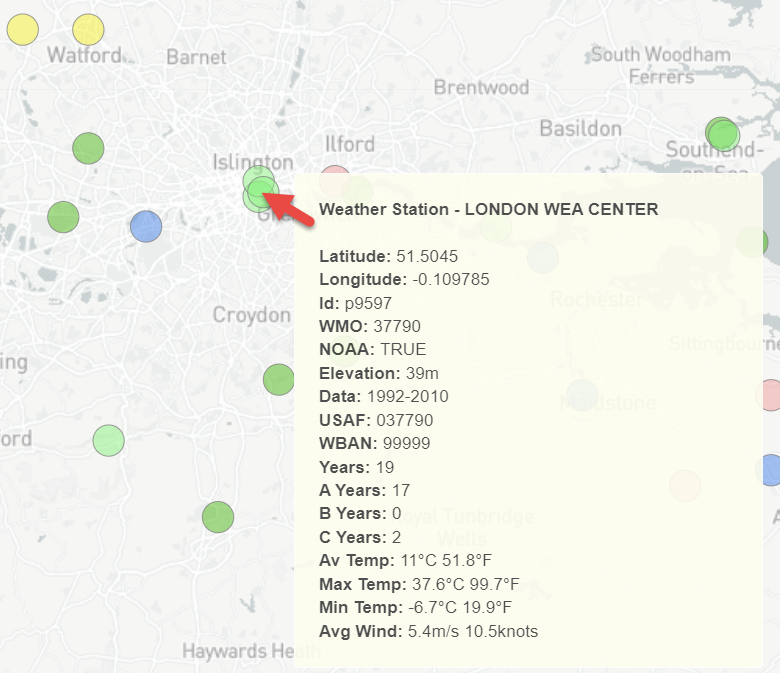Click the green marker just below Croydon
Viewport: 780px width, 673px height.
click(x=278, y=379)
